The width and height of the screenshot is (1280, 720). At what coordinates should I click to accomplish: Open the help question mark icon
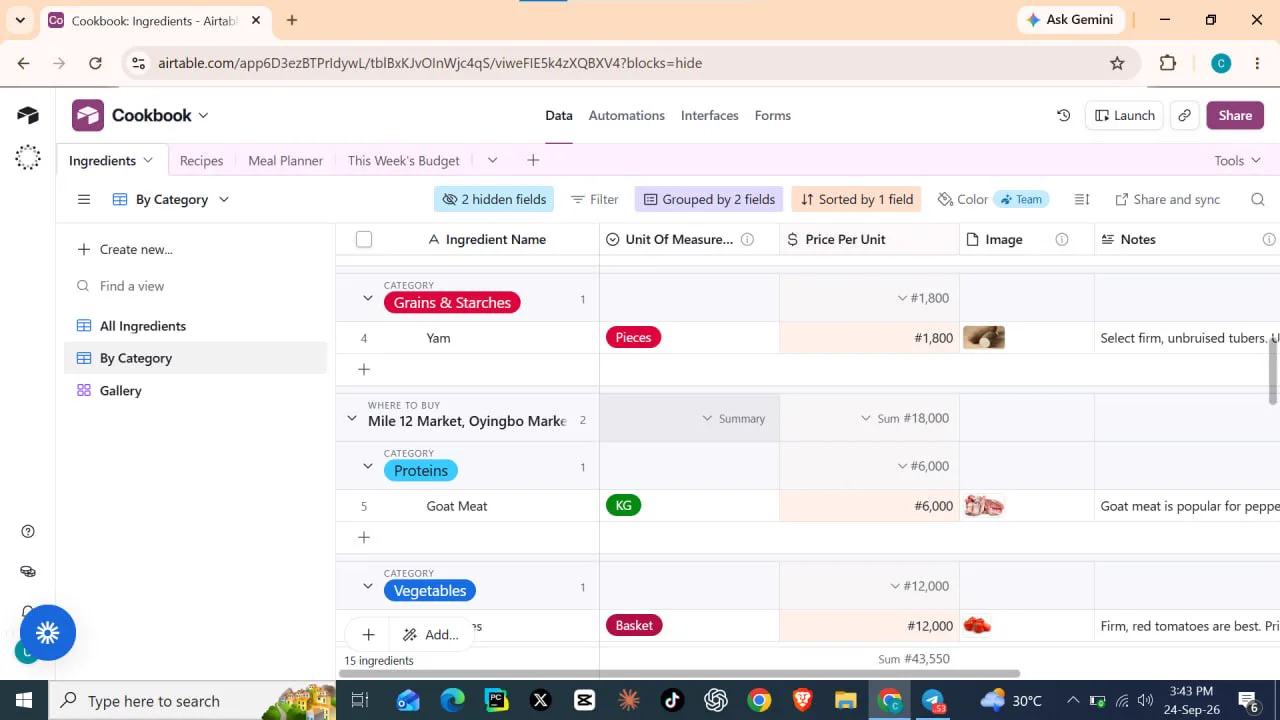click(28, 531)
